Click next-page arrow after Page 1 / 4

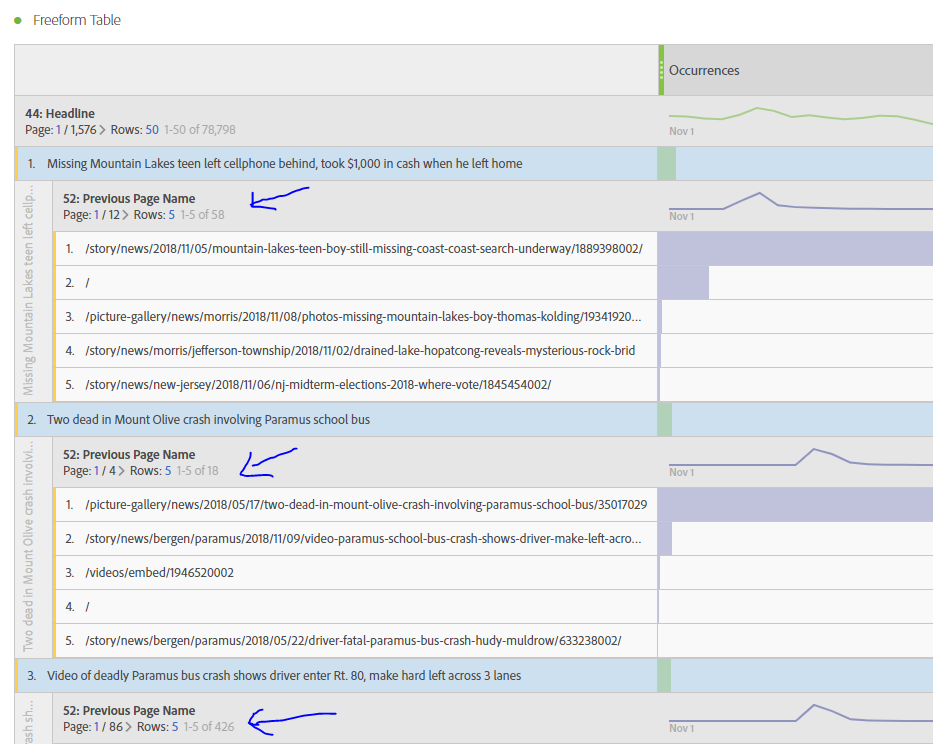(x=122, y=471)
